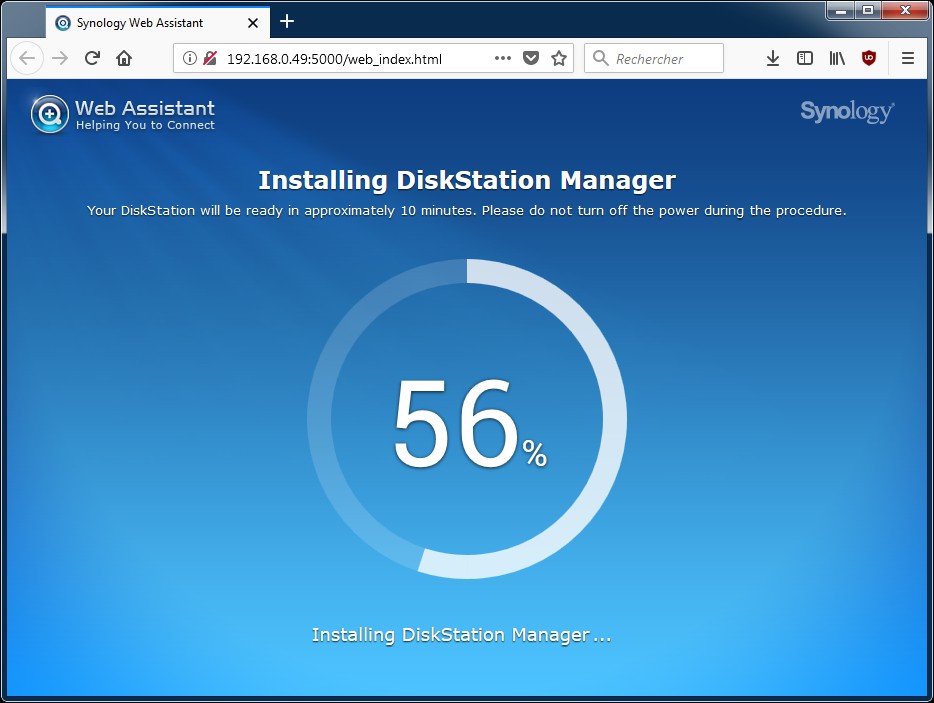Reload the current page

point(92,58)
